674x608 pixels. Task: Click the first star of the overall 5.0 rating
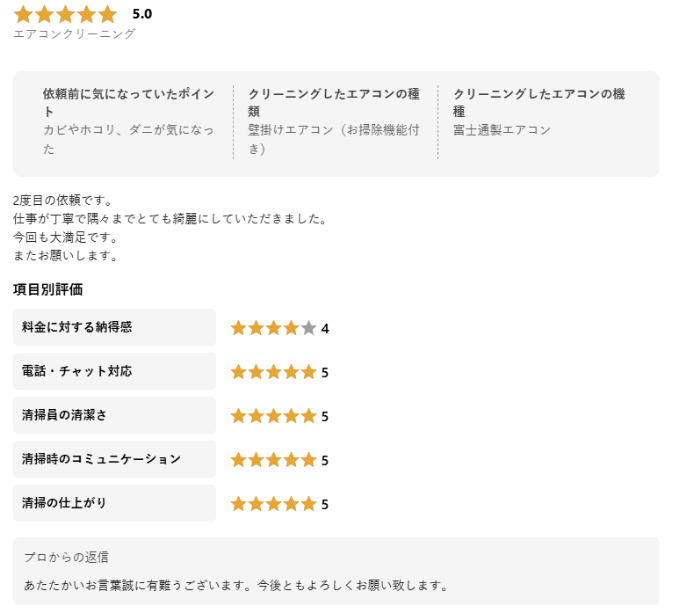[x=23, y=15]
